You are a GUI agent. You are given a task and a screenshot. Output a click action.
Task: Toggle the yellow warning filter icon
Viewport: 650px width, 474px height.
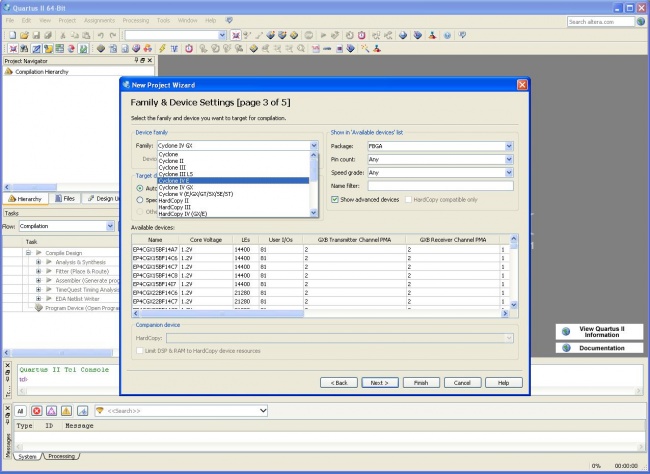[66, 411]
